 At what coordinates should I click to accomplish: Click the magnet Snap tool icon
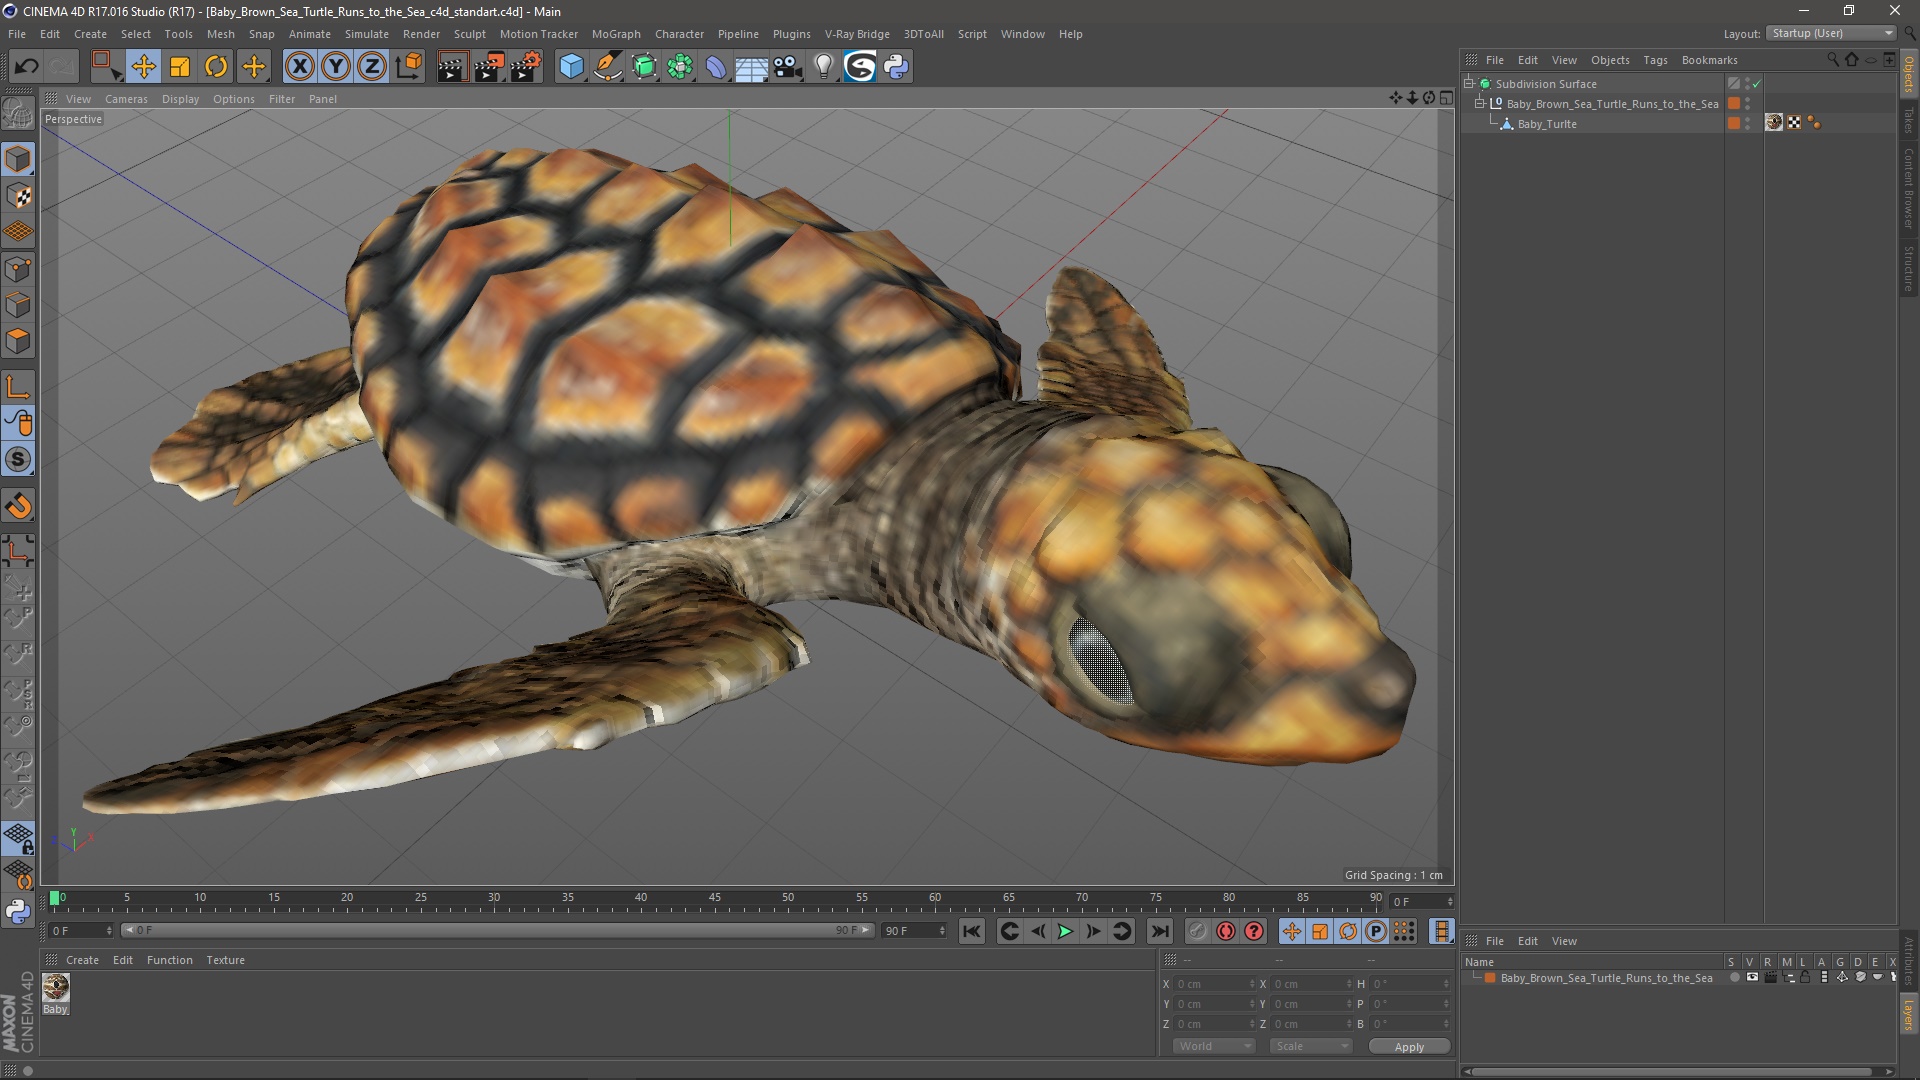pyautogui.click(x=18, y=507)
